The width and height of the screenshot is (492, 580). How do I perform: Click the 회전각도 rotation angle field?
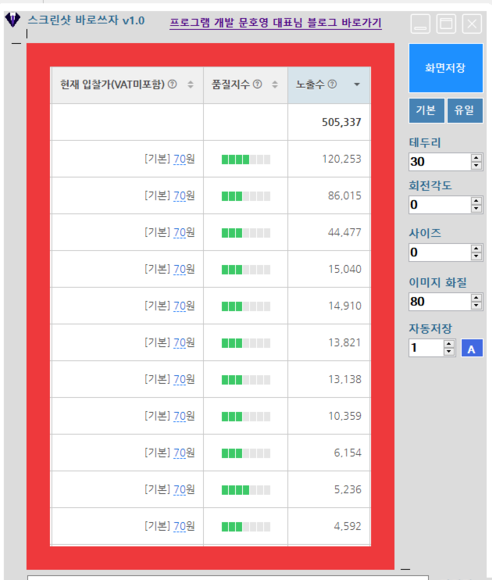439,205
